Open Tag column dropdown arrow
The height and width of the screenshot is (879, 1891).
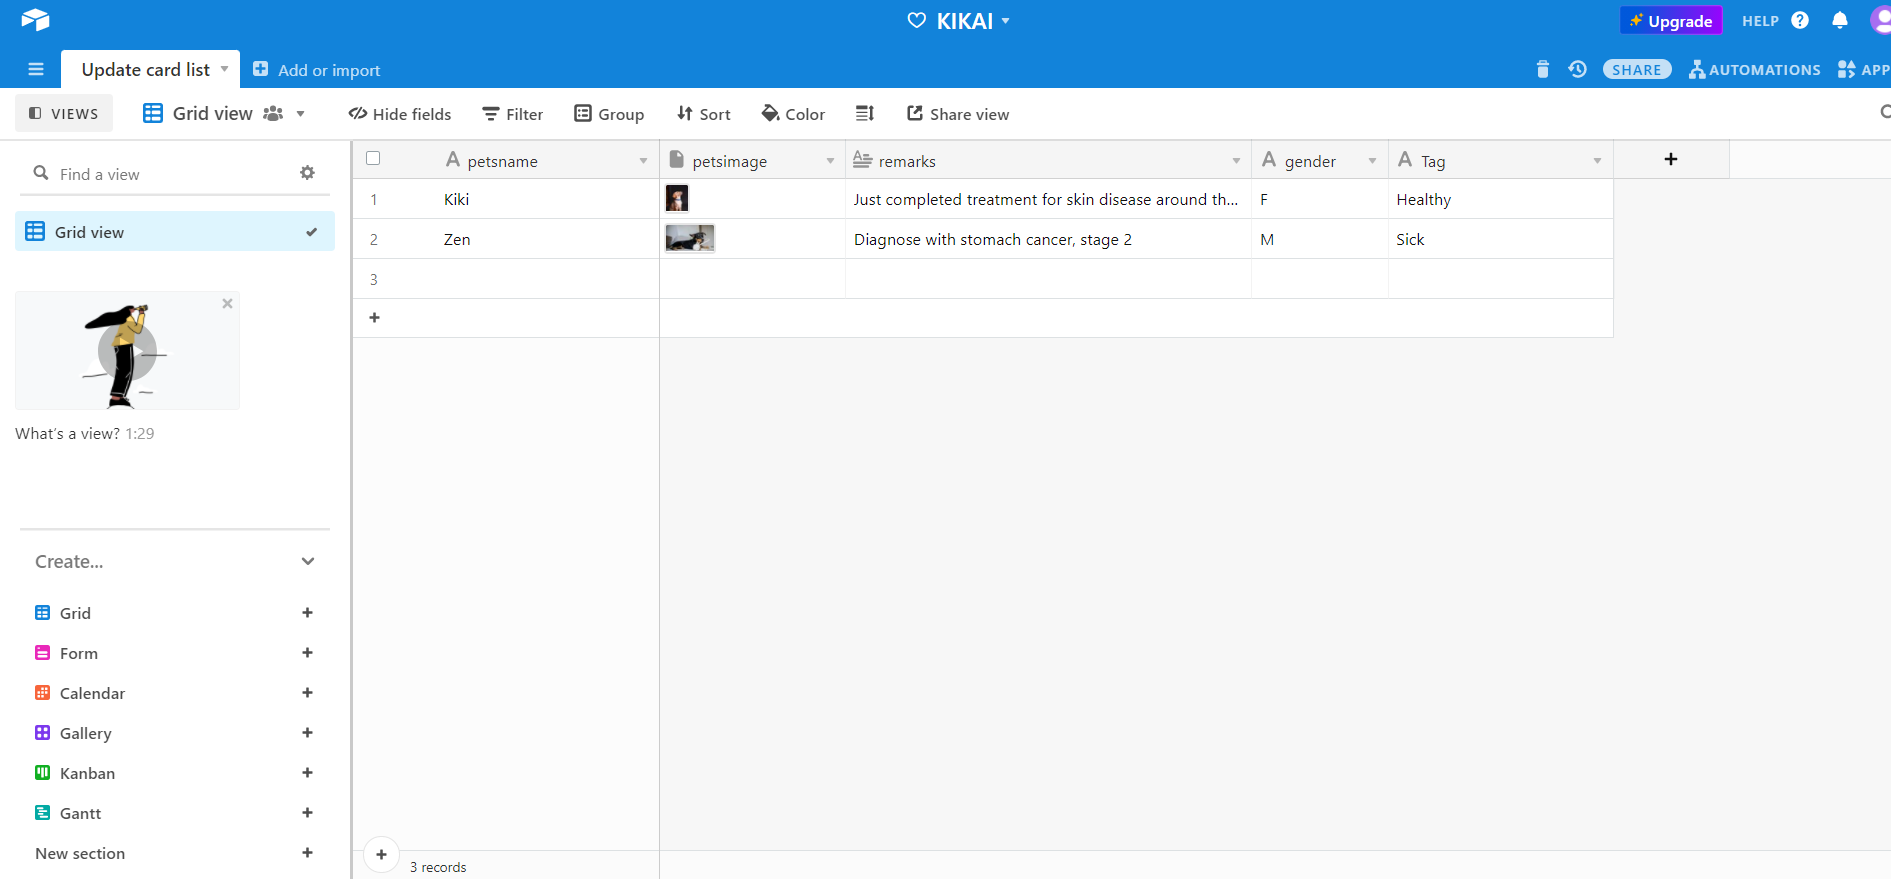[1597, 161]
